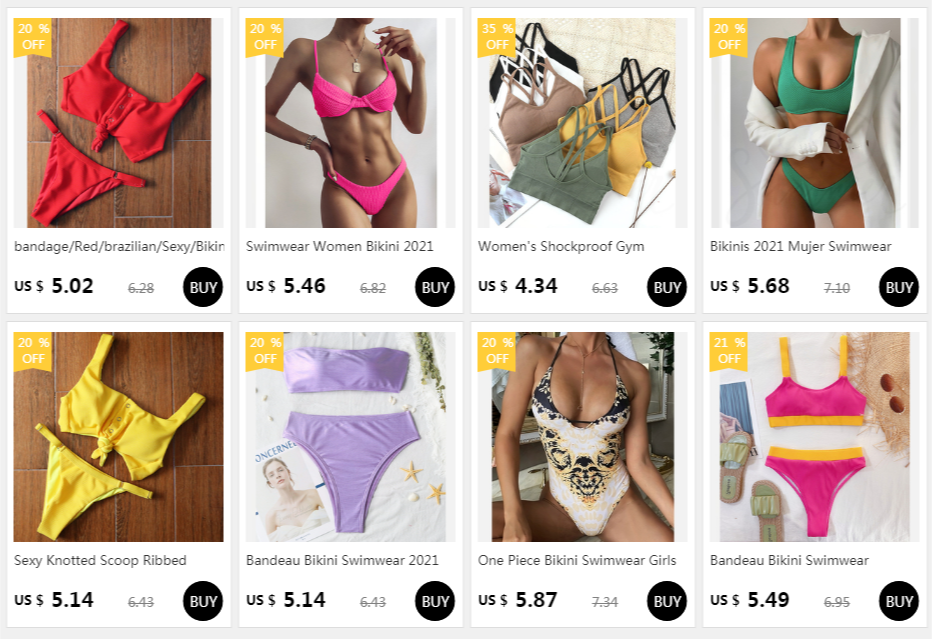
Task: Click the 35% OFF badge on gym bras
Action: tap(497, 37)
